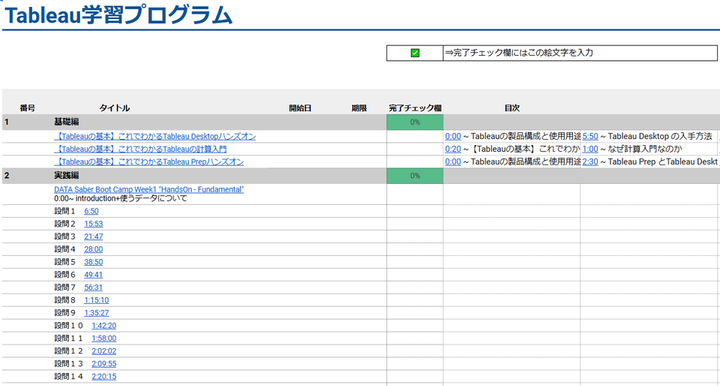Screen dimensions: 720x386
Task: Click completion check cell for 計算入門 row
Action: click(415, 149)
